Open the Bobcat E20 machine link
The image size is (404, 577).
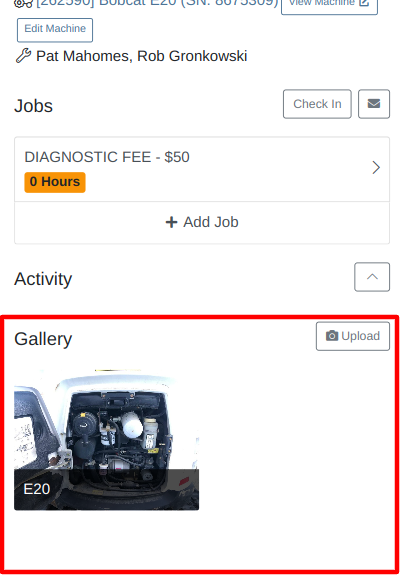click(x=157, y=3)
